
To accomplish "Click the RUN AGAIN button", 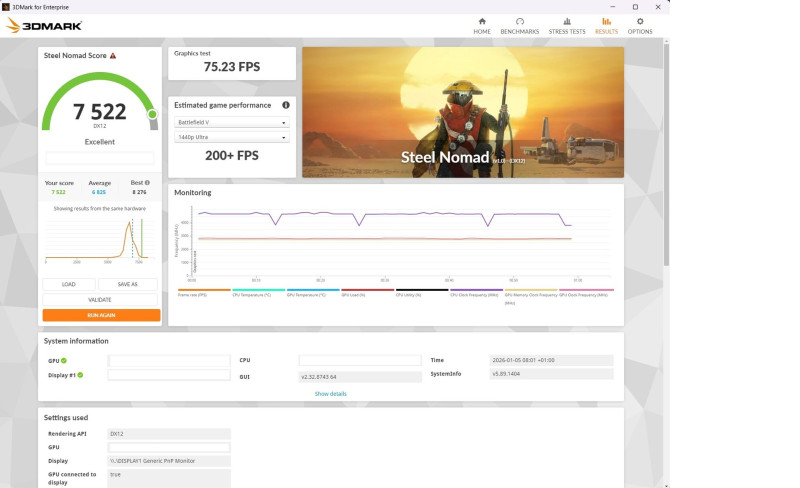I will point(101,315).
